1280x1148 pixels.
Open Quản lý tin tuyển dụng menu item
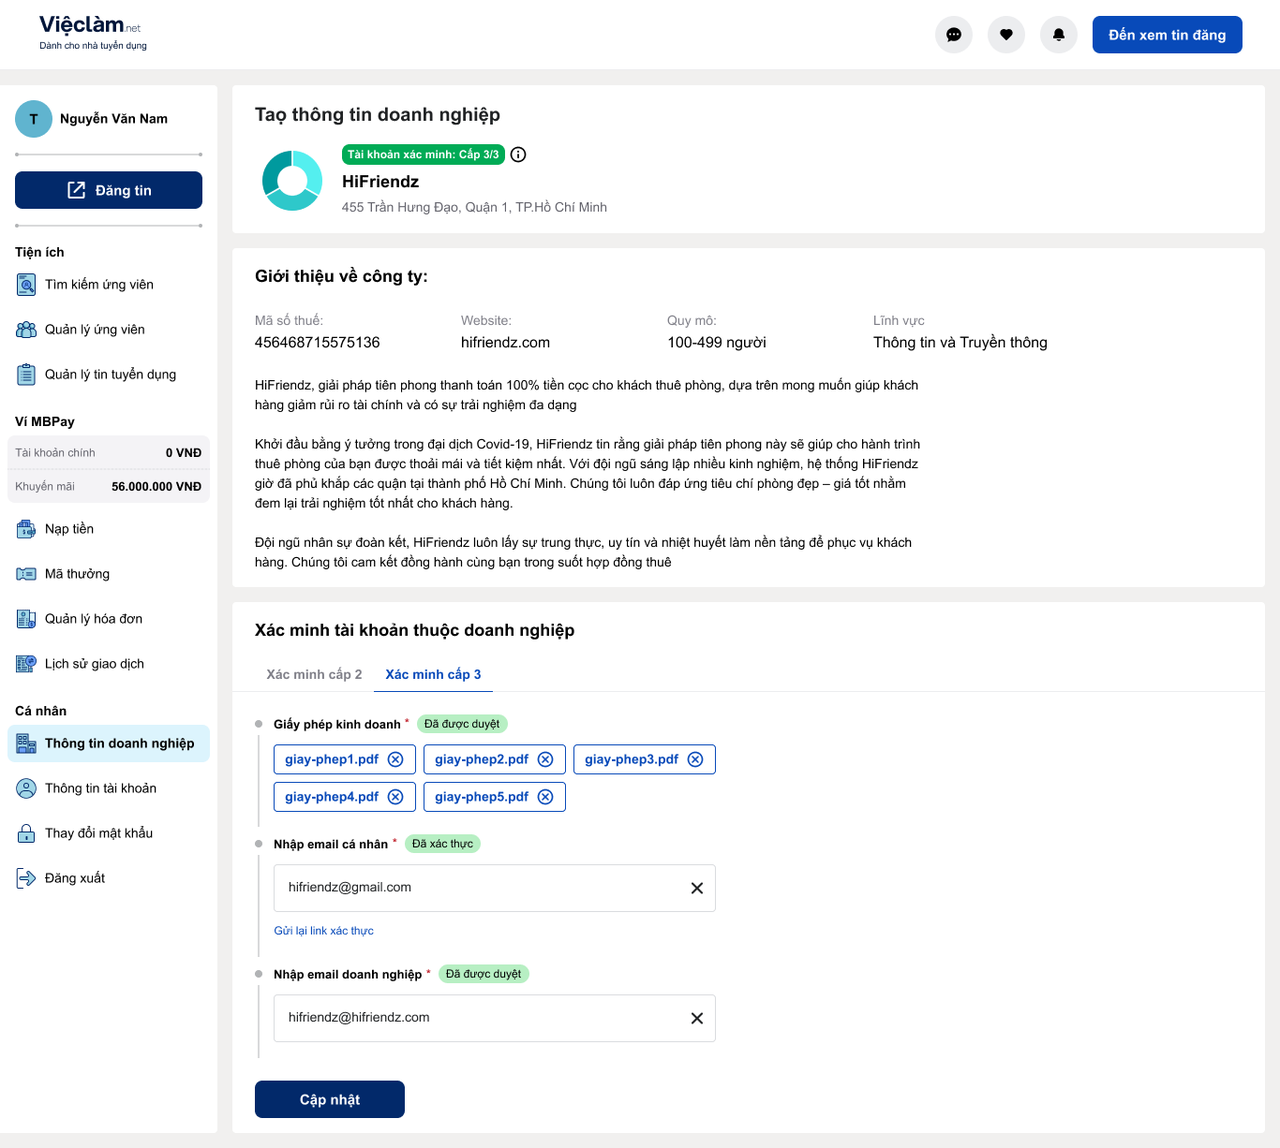108,375
